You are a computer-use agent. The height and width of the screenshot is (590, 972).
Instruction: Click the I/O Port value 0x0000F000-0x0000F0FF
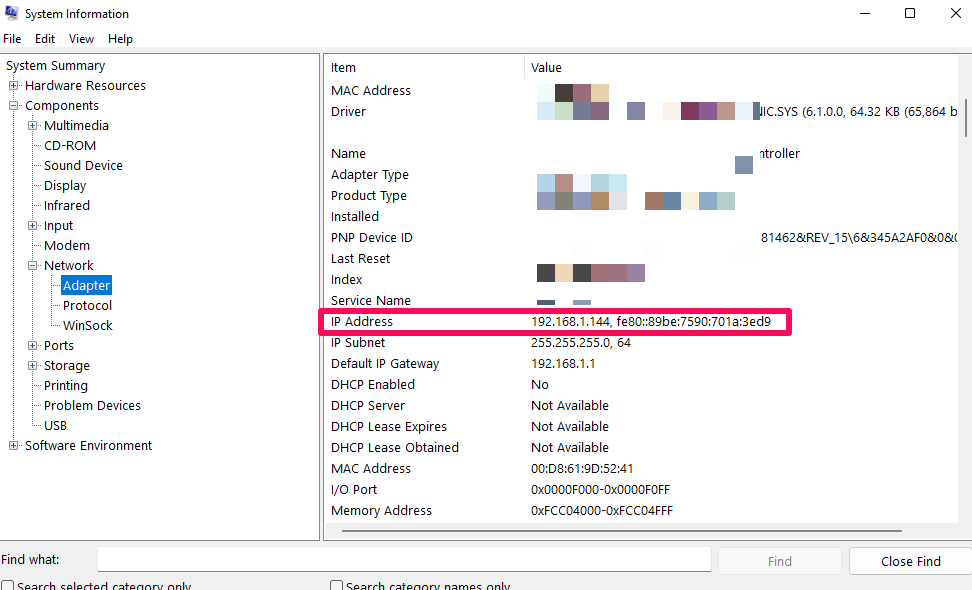[x=600, y=490]
